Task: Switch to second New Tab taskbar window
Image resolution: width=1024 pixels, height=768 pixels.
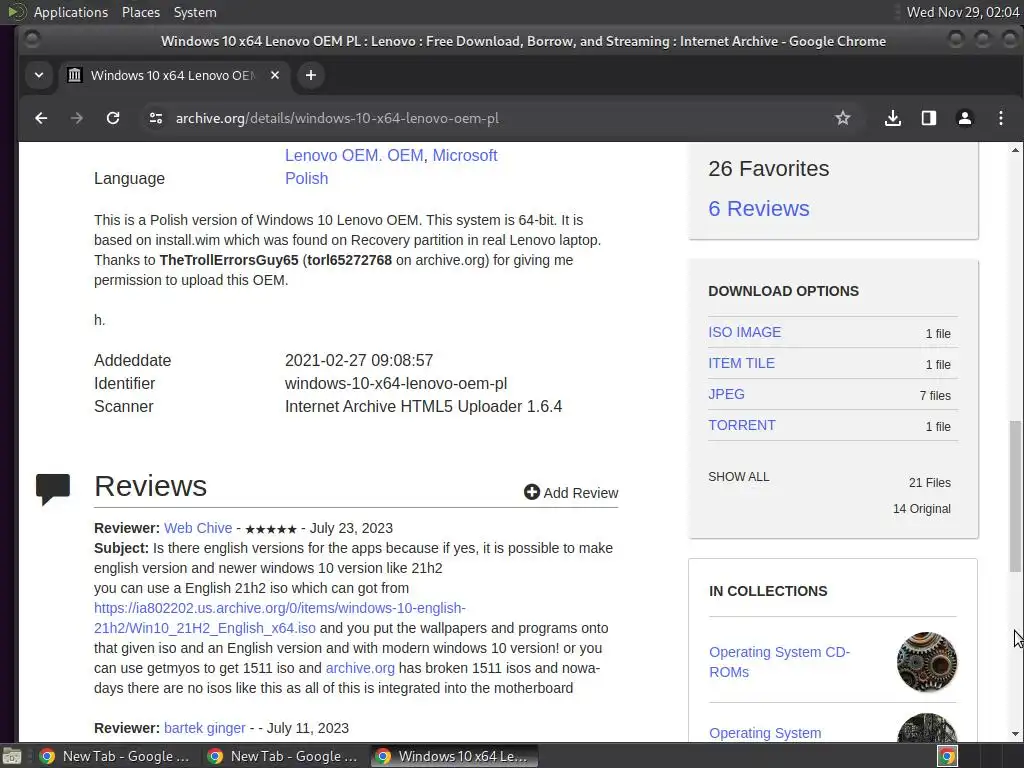Action: 284,756
